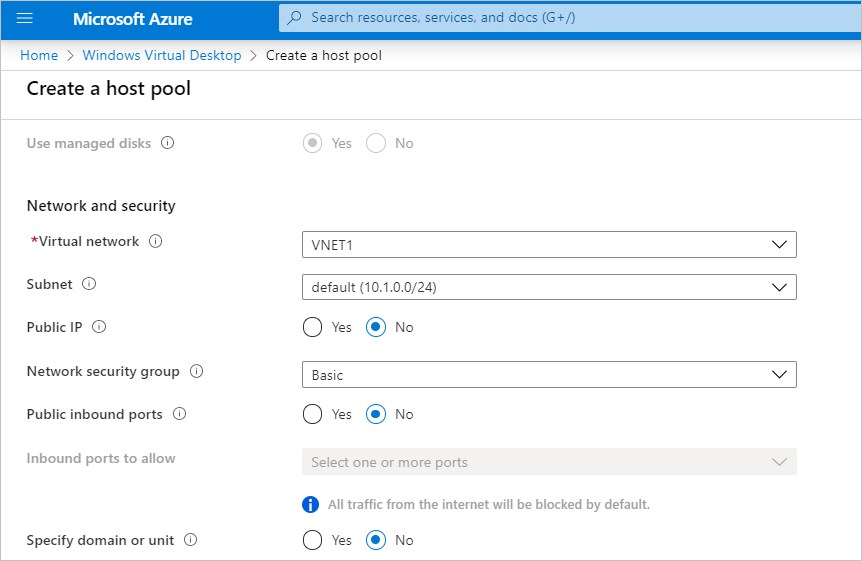Viewport: 862px width, 561px height.
Task: Click the Network and security section heading
Action: pos(101,206)
